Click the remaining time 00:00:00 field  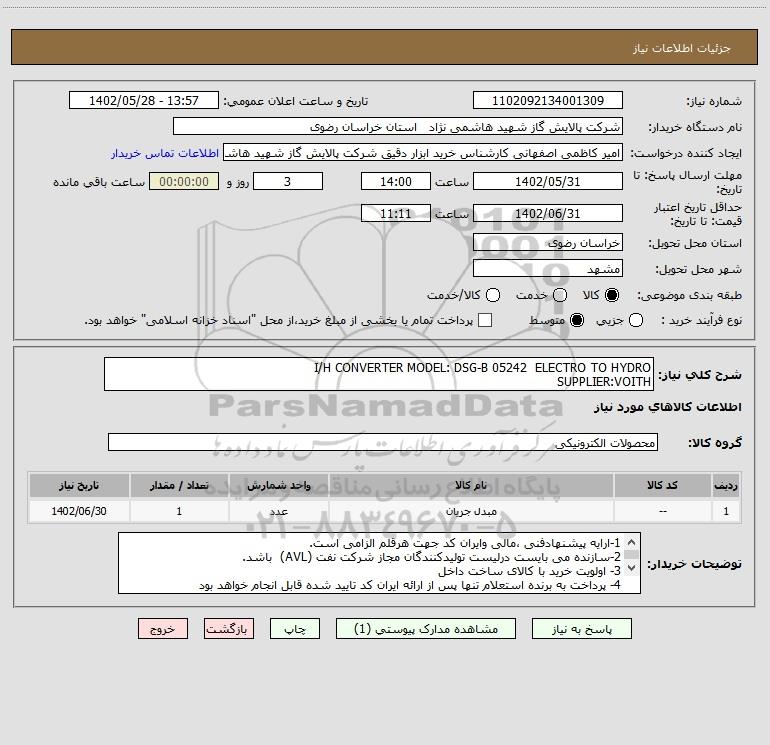click(184, 181)
